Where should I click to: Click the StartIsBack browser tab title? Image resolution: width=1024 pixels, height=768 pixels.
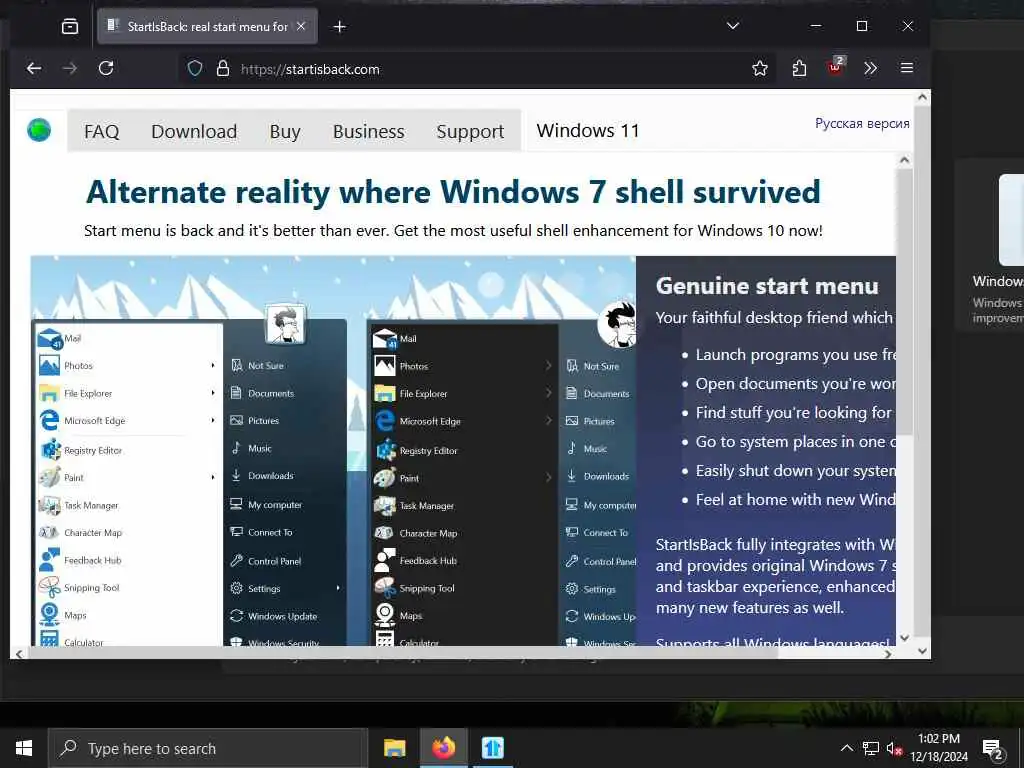pyautogui.click(x=208, y=27)
